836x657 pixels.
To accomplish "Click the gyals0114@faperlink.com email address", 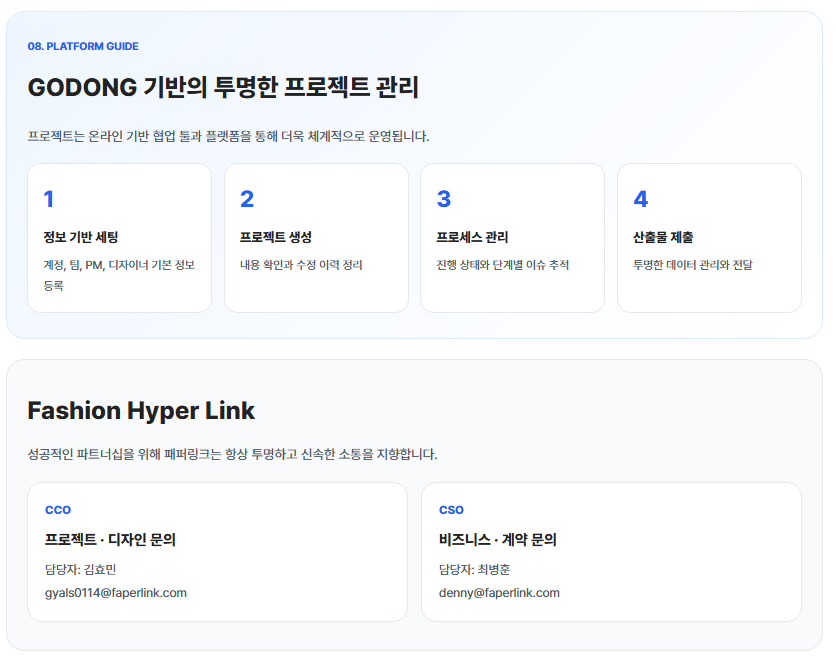I will [116, 592].
